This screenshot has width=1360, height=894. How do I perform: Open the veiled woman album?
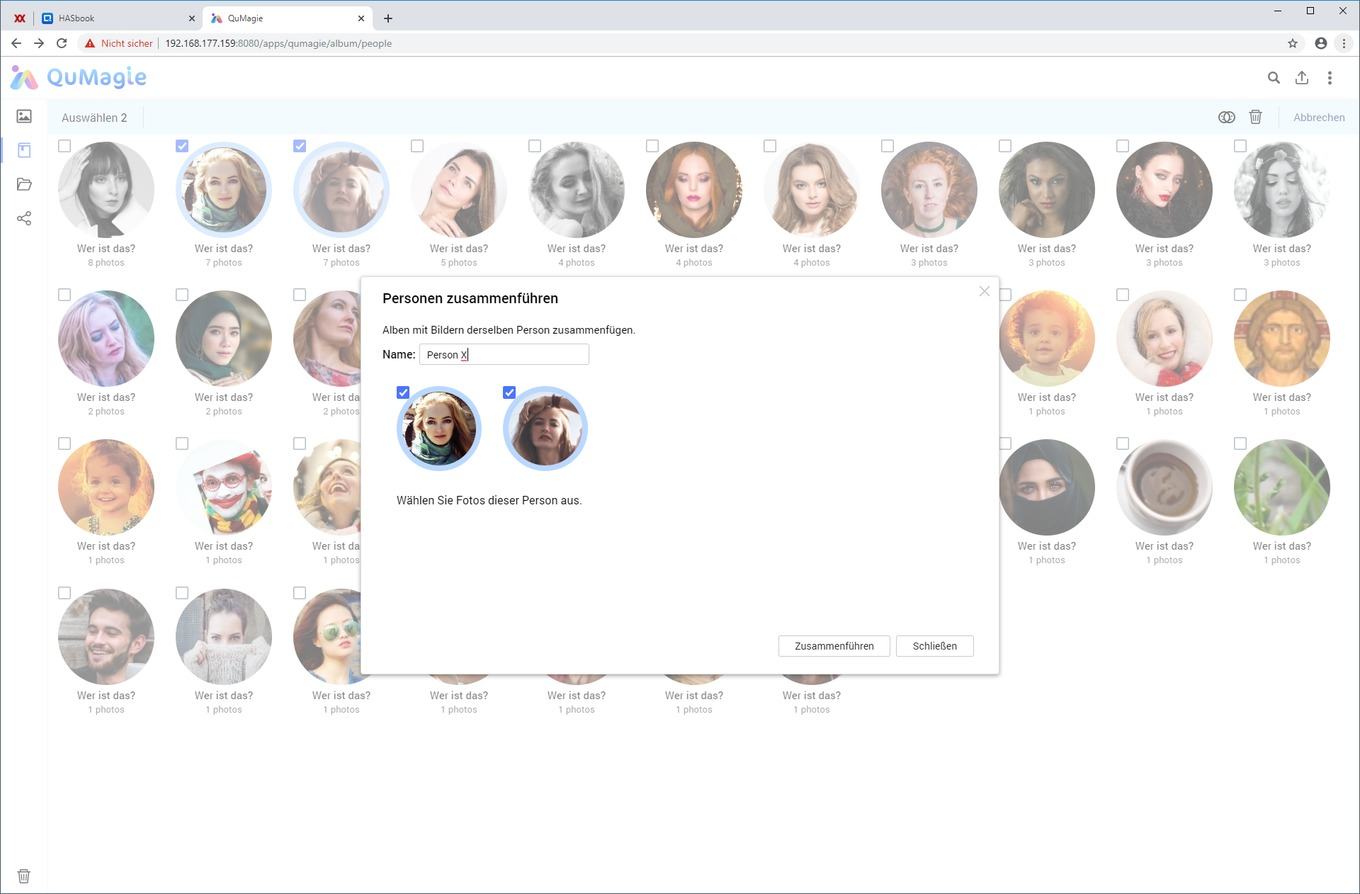(1047, 488)
